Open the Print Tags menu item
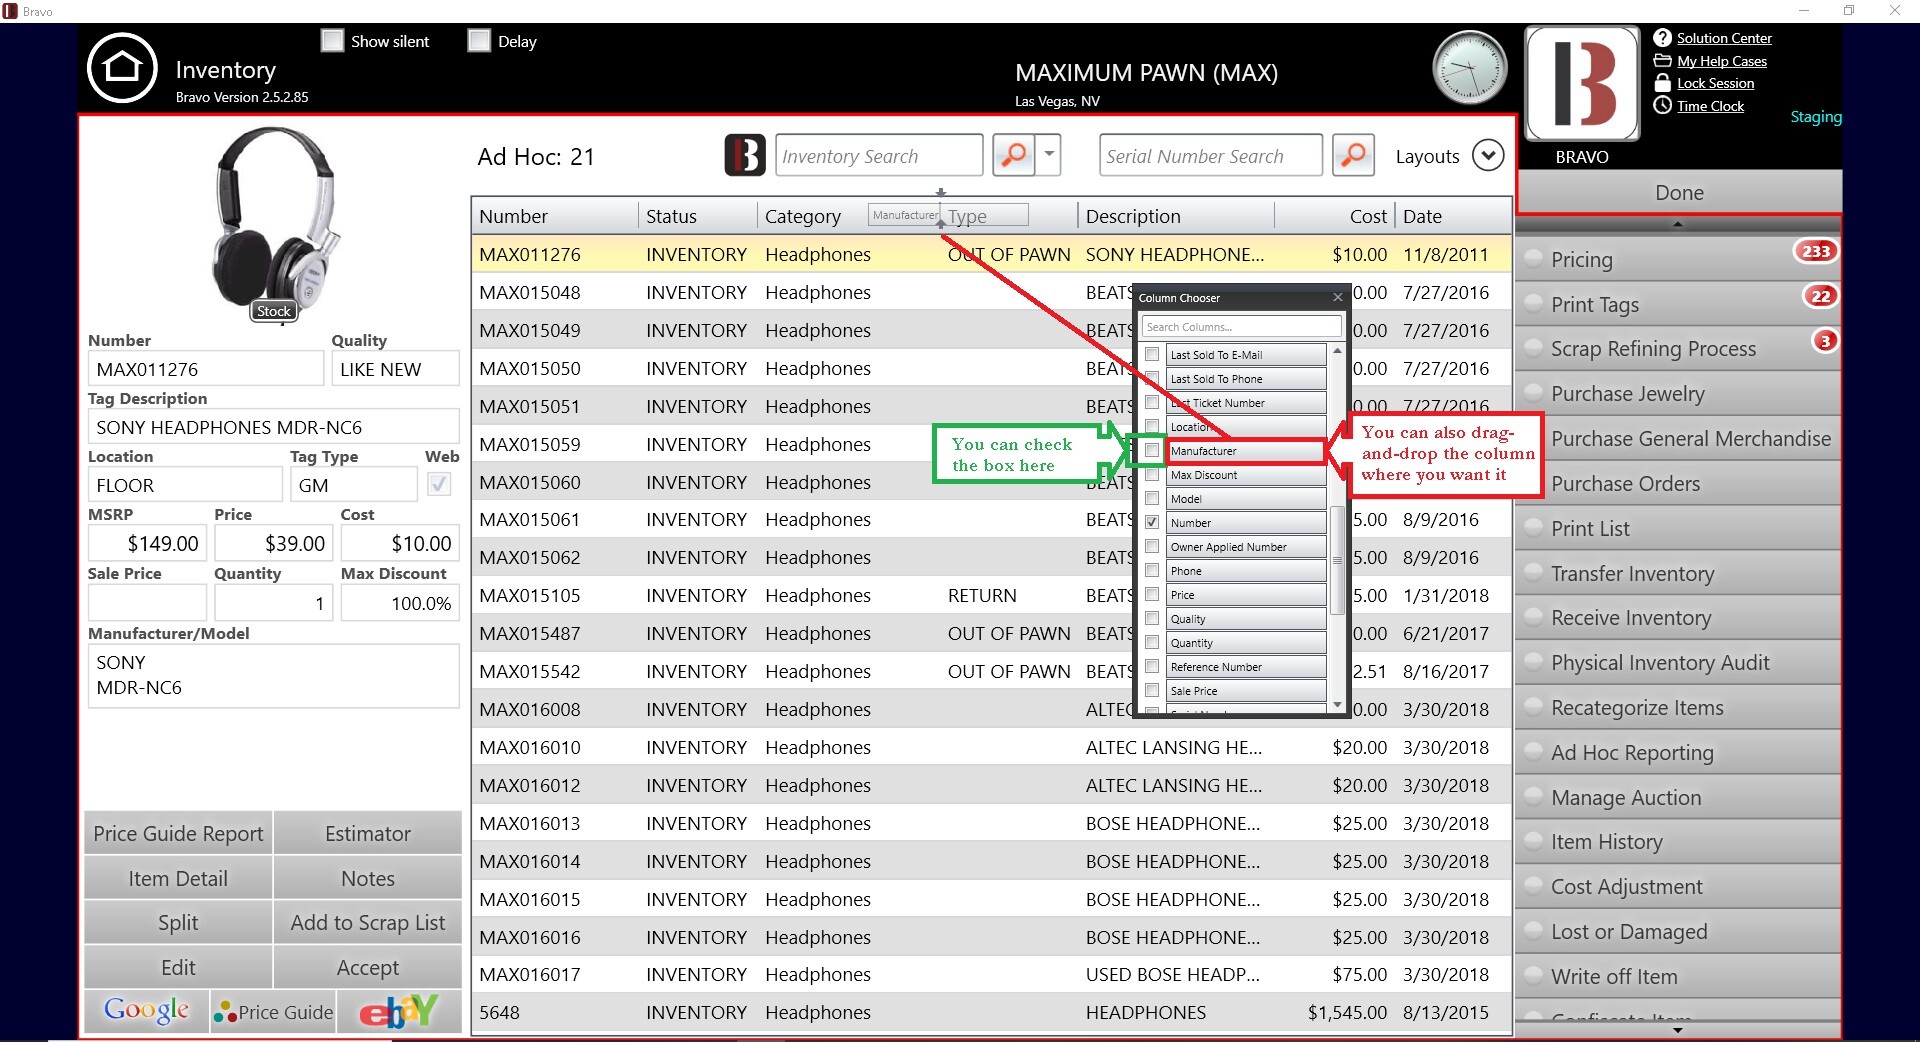This screenshot has height=1042, width=1920. 1678,304
